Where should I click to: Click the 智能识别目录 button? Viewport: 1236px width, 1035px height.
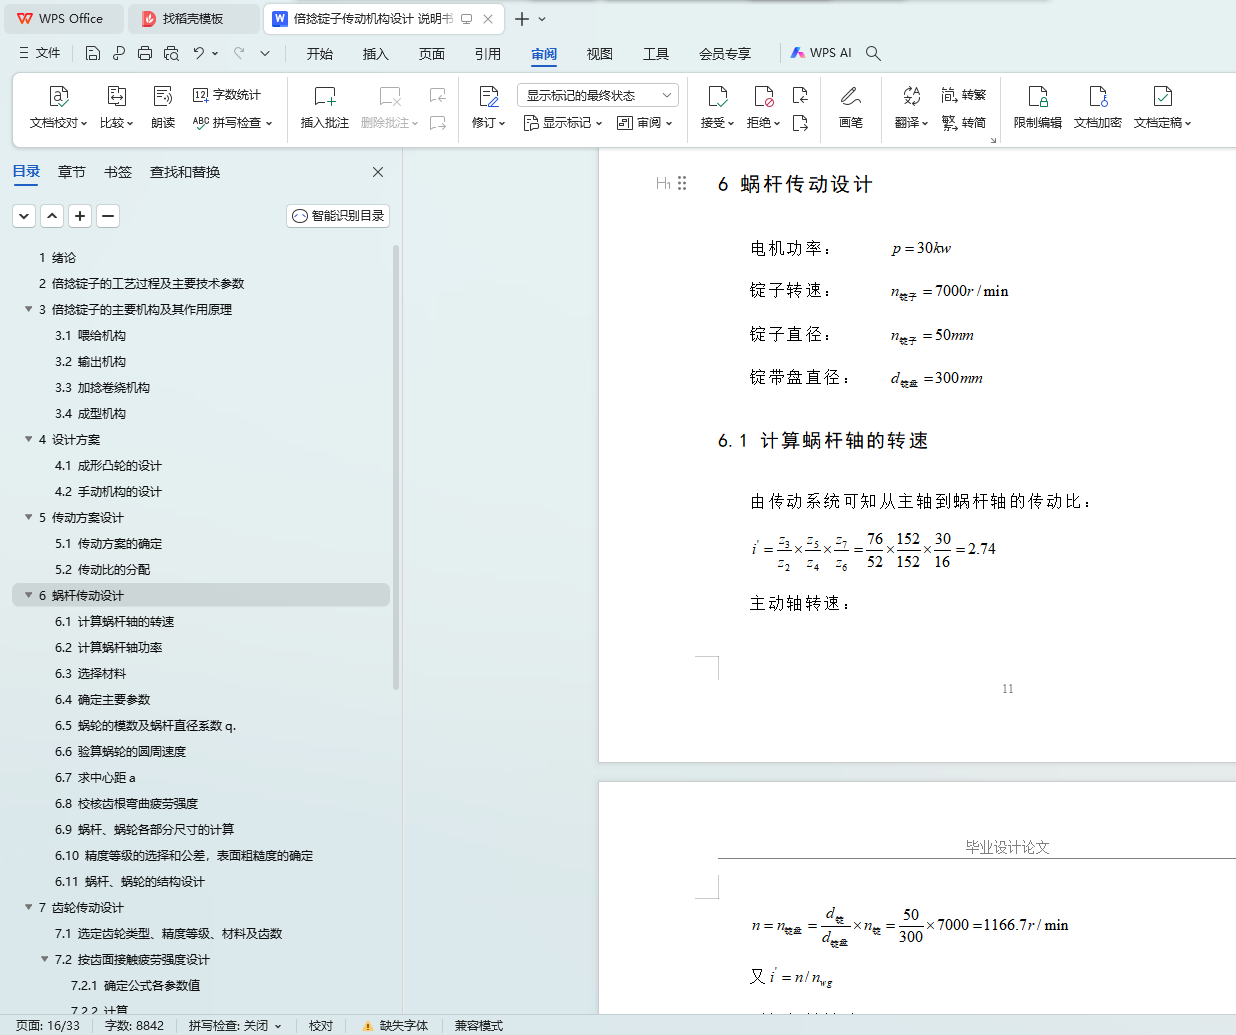(338, 215)
